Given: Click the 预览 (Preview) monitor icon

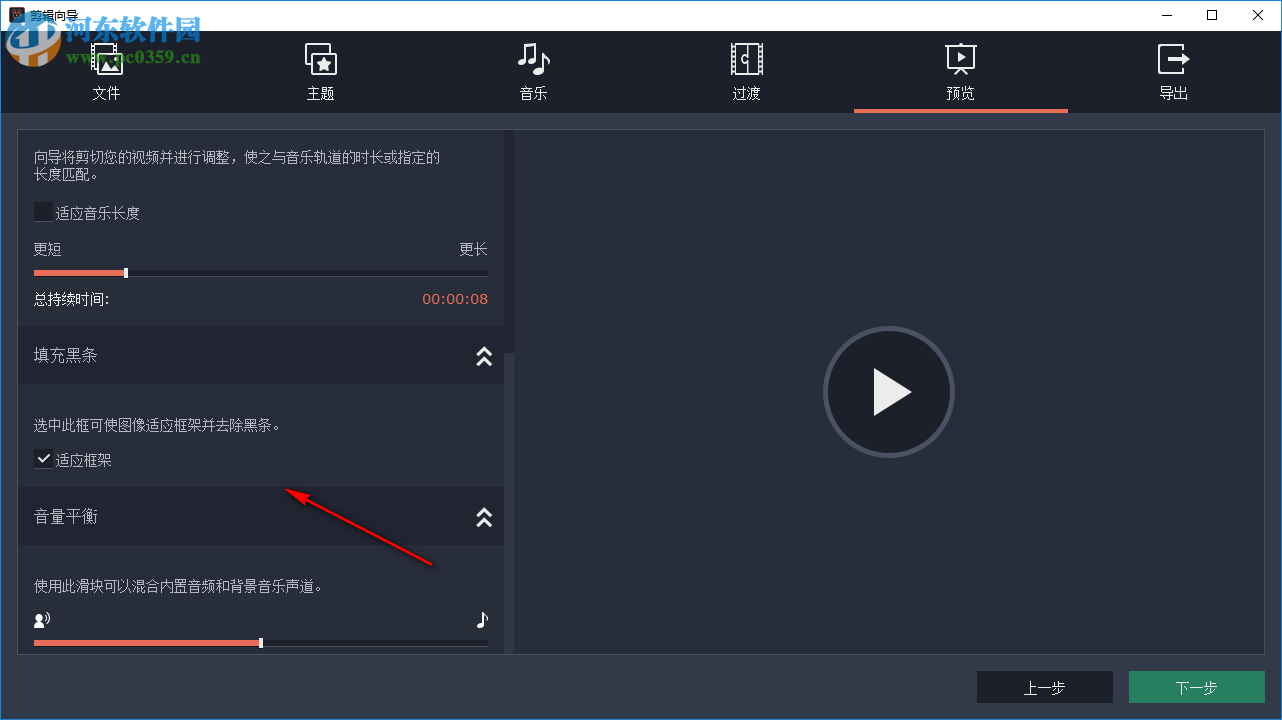Looking at the screenshot, I should click(x=959, y=58).
